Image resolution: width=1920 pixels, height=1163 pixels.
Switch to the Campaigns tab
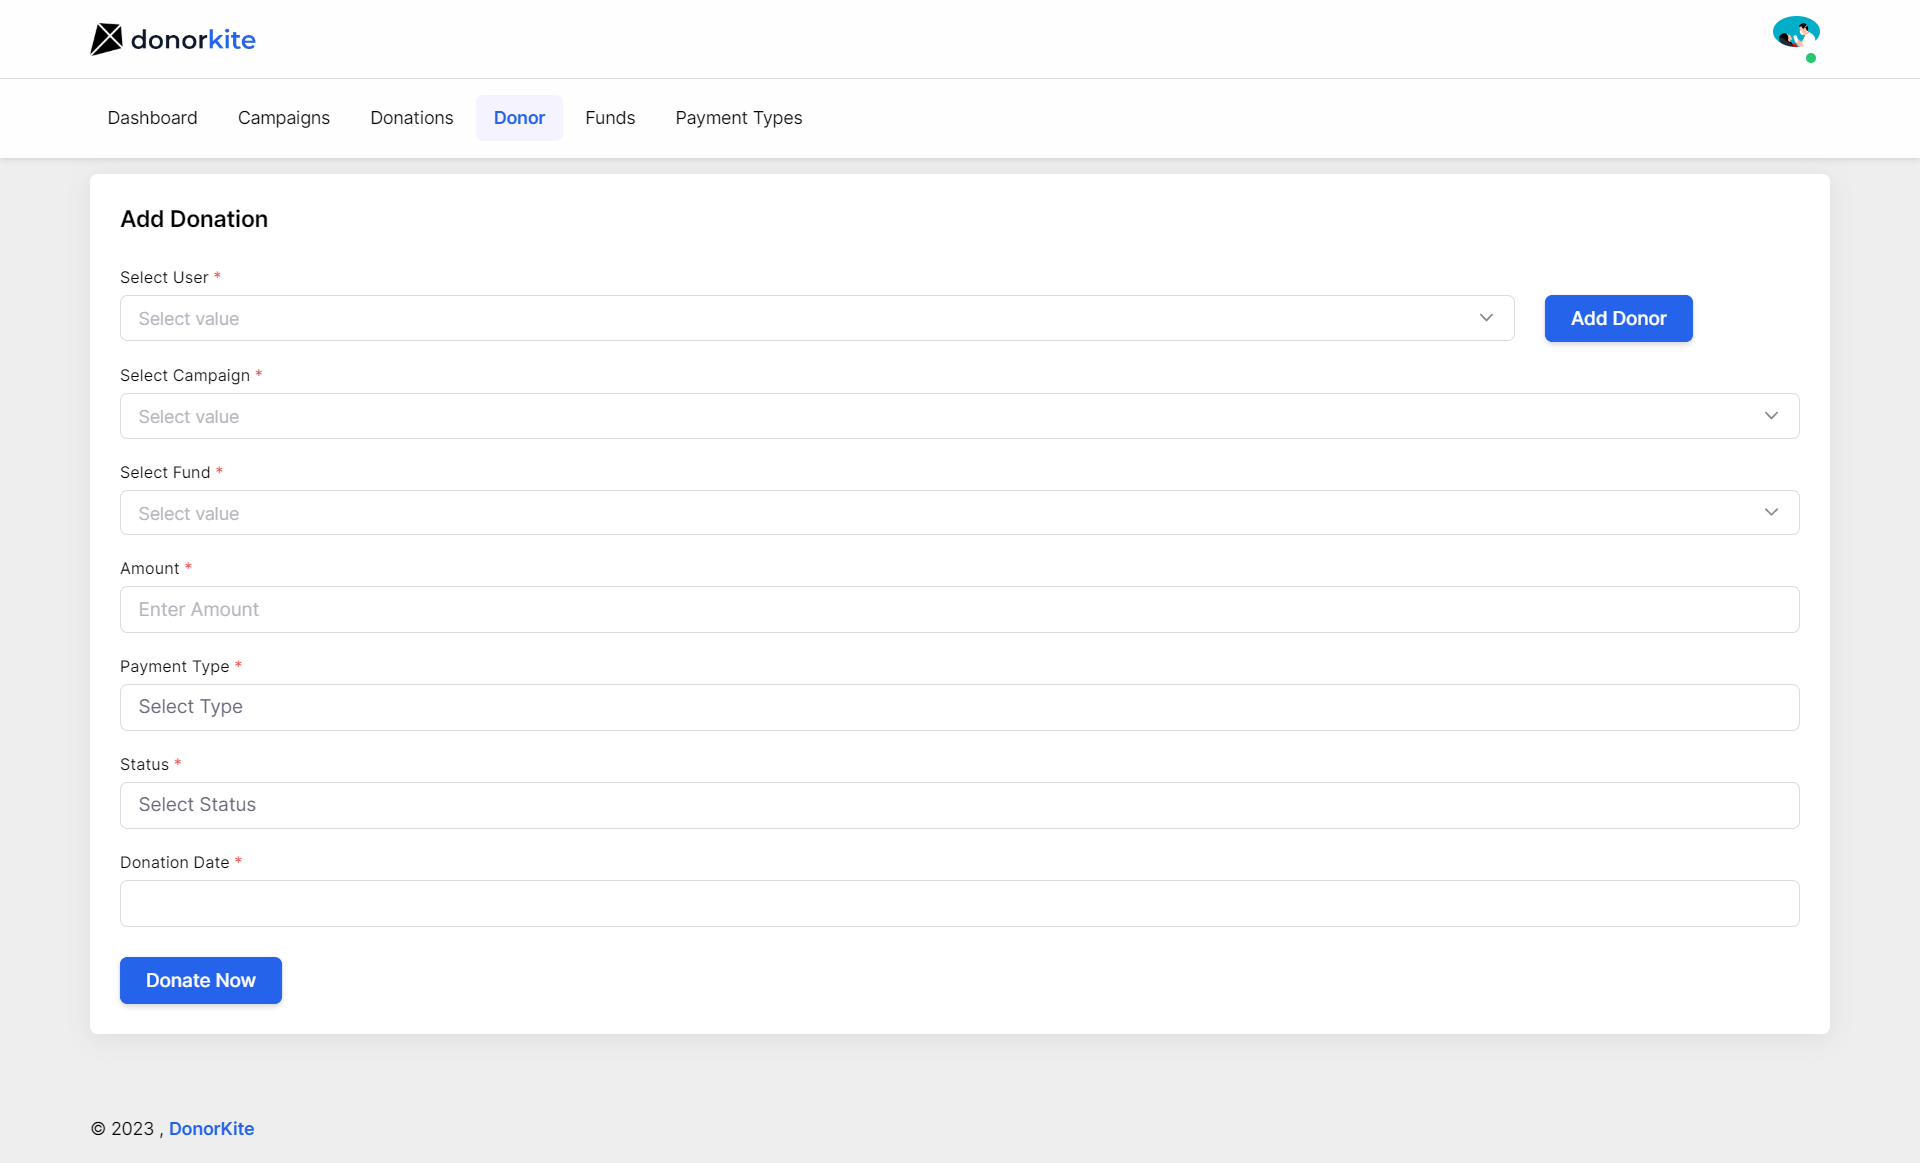(x=284, y=118)
